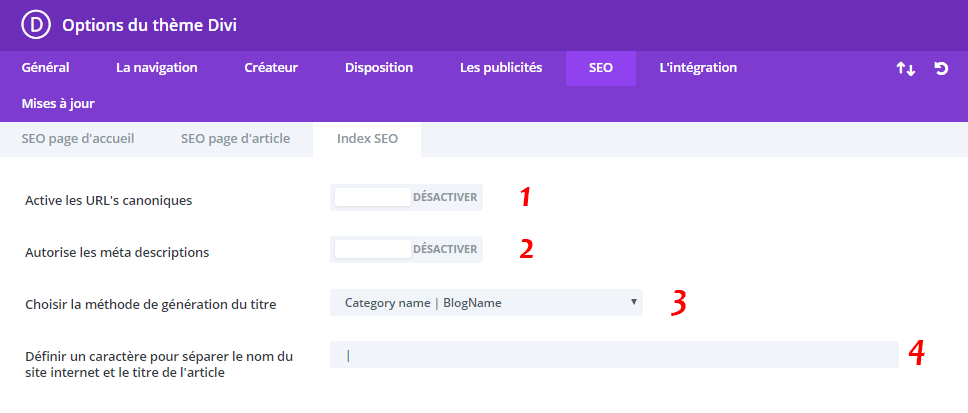This screenshot has width=968, height=413.
Task: Select the Index SEO sub-tab
Action: pyautogui.click(x=367, y=139)
